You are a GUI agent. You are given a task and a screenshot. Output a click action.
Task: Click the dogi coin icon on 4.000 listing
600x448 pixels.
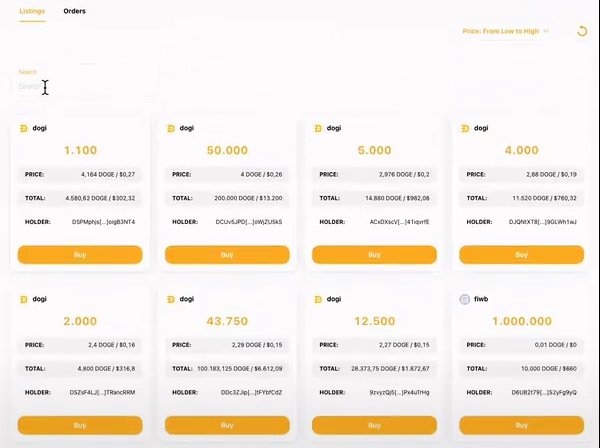tap(465, 129)
